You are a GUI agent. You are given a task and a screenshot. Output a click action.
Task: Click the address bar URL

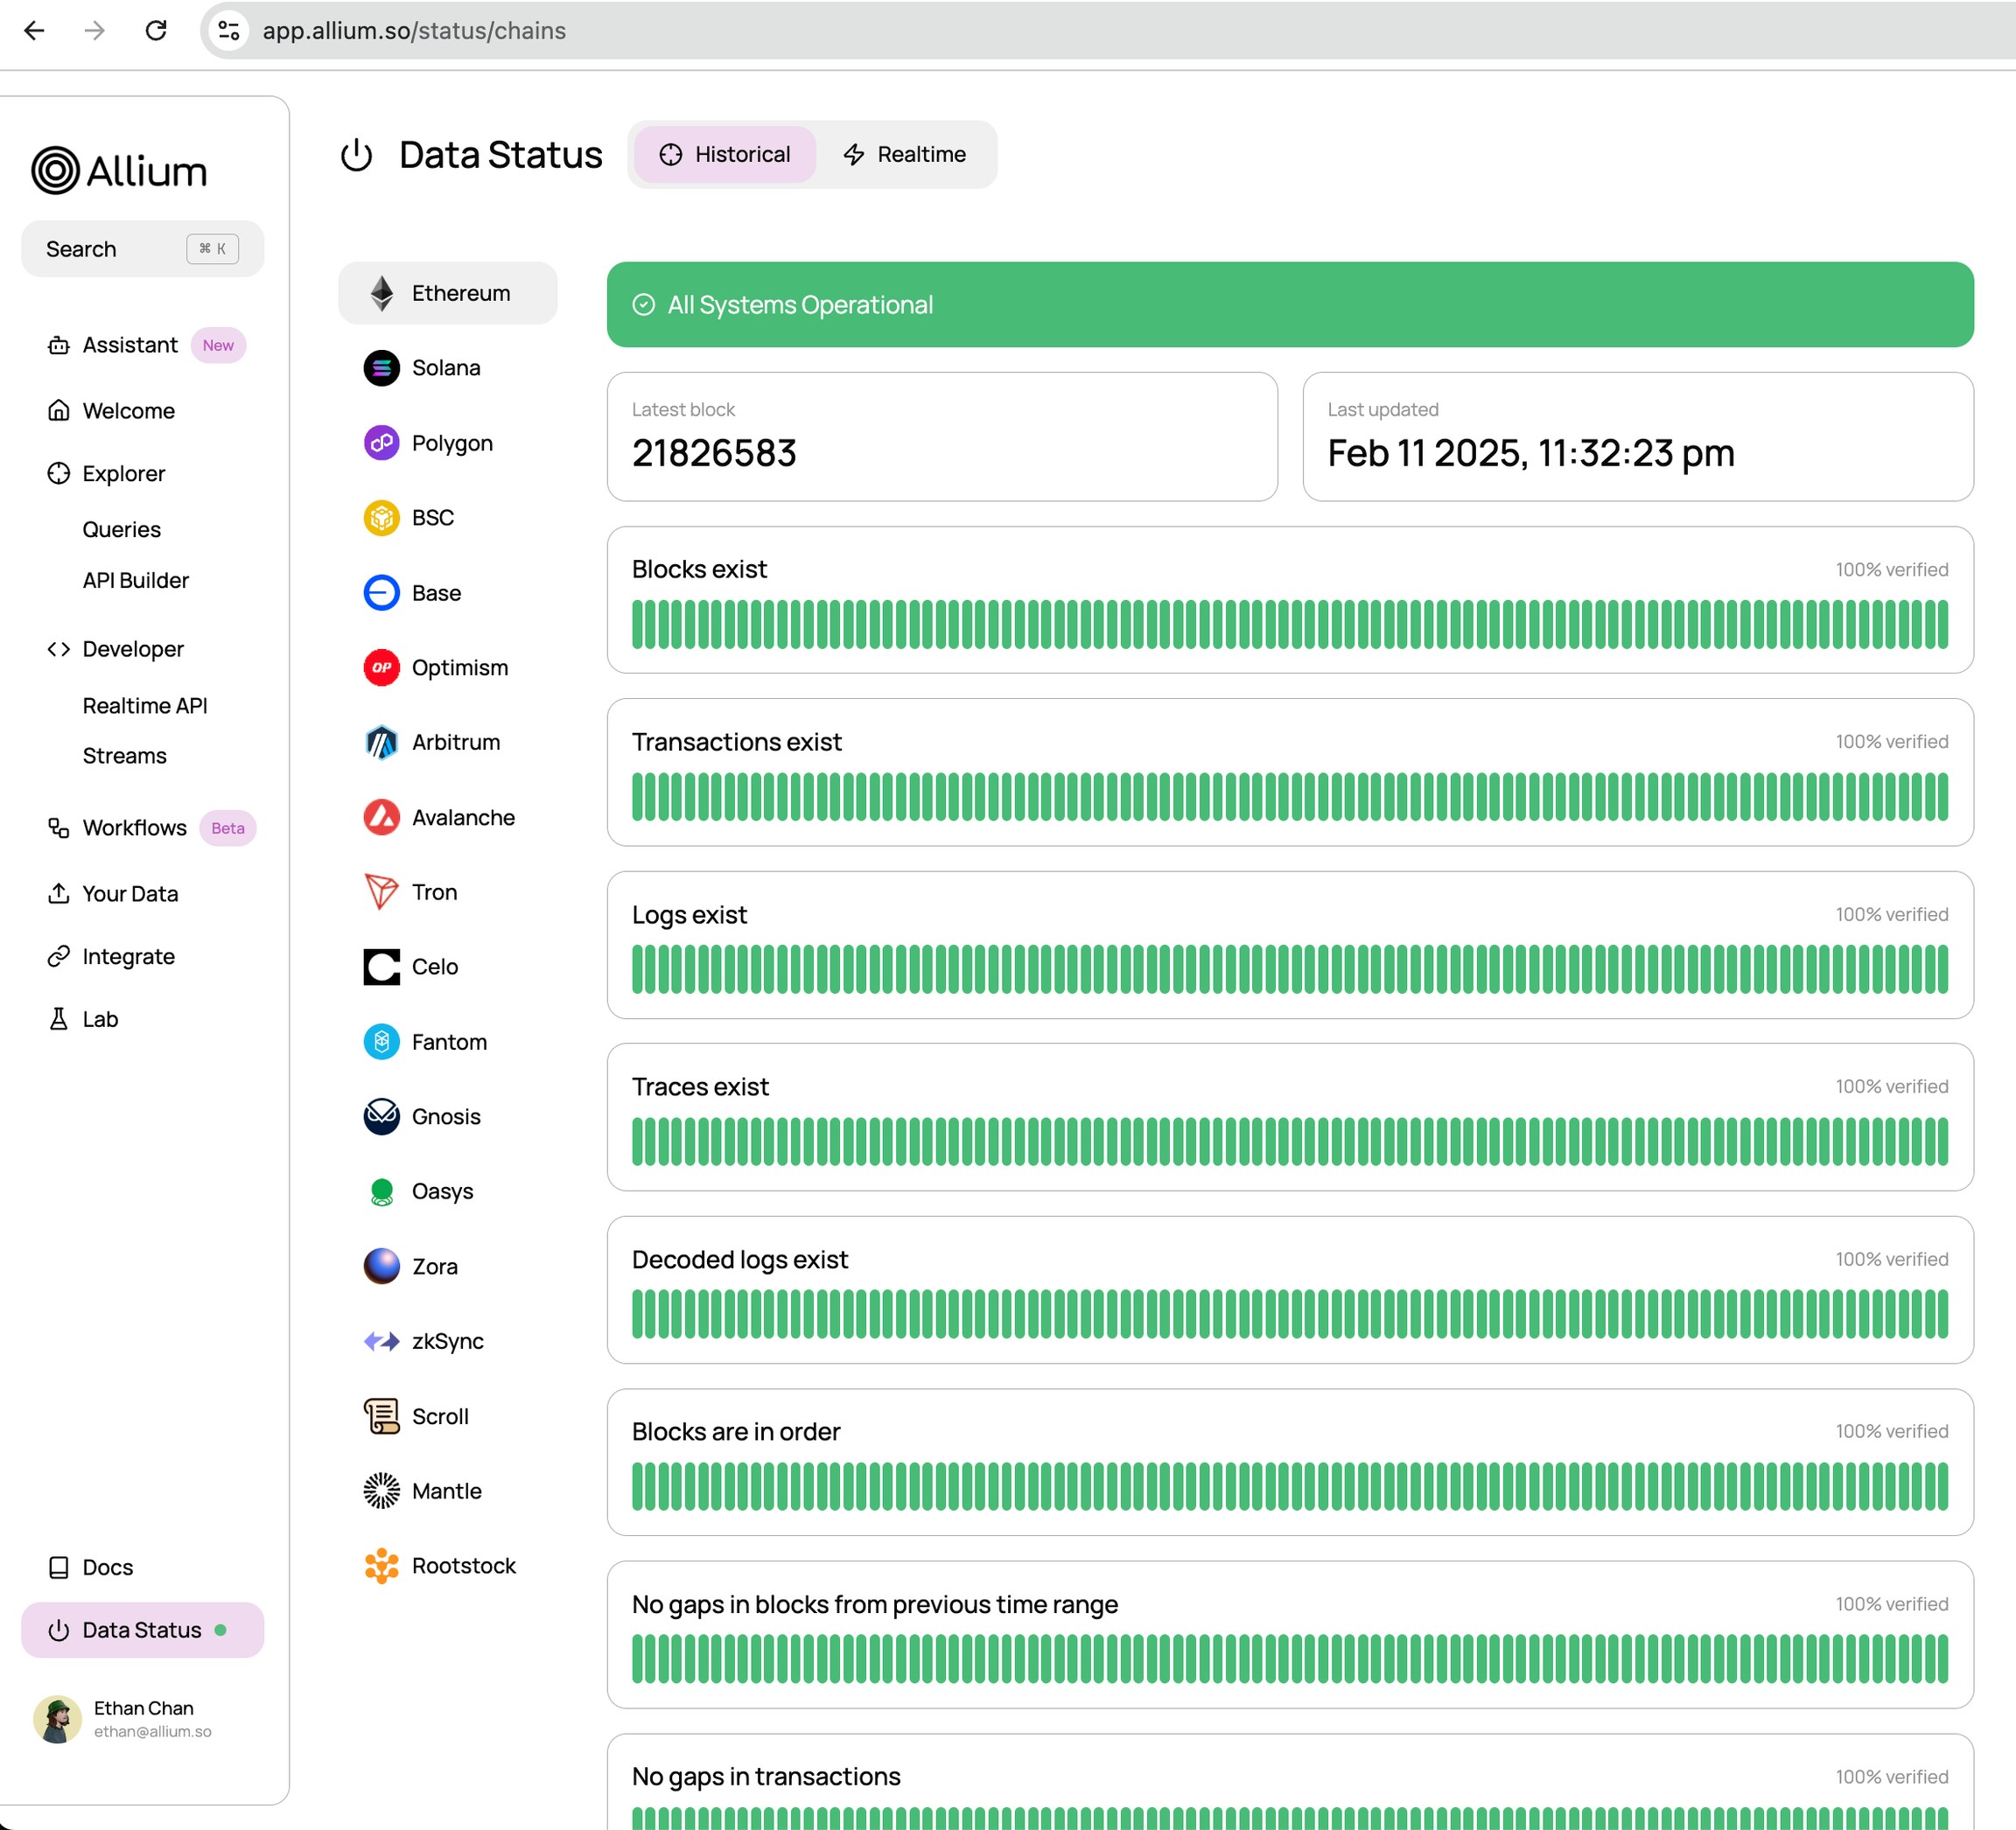[414, 31]
